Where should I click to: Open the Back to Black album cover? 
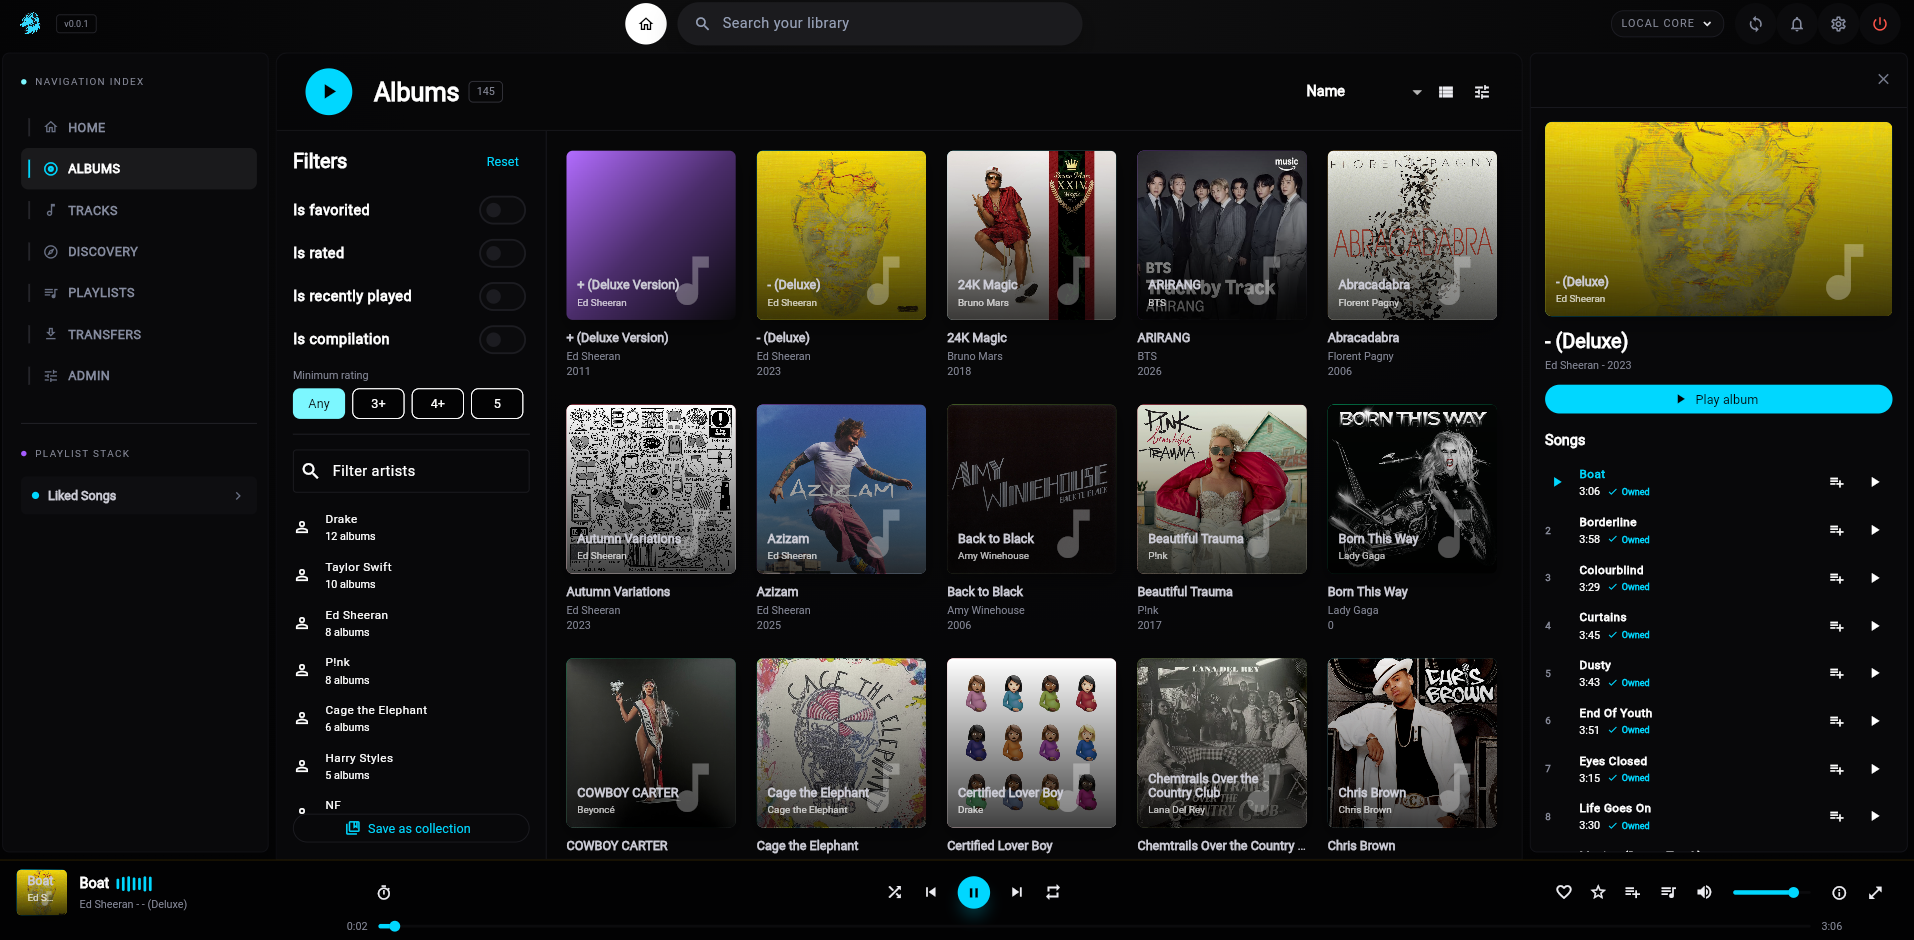1031,489
